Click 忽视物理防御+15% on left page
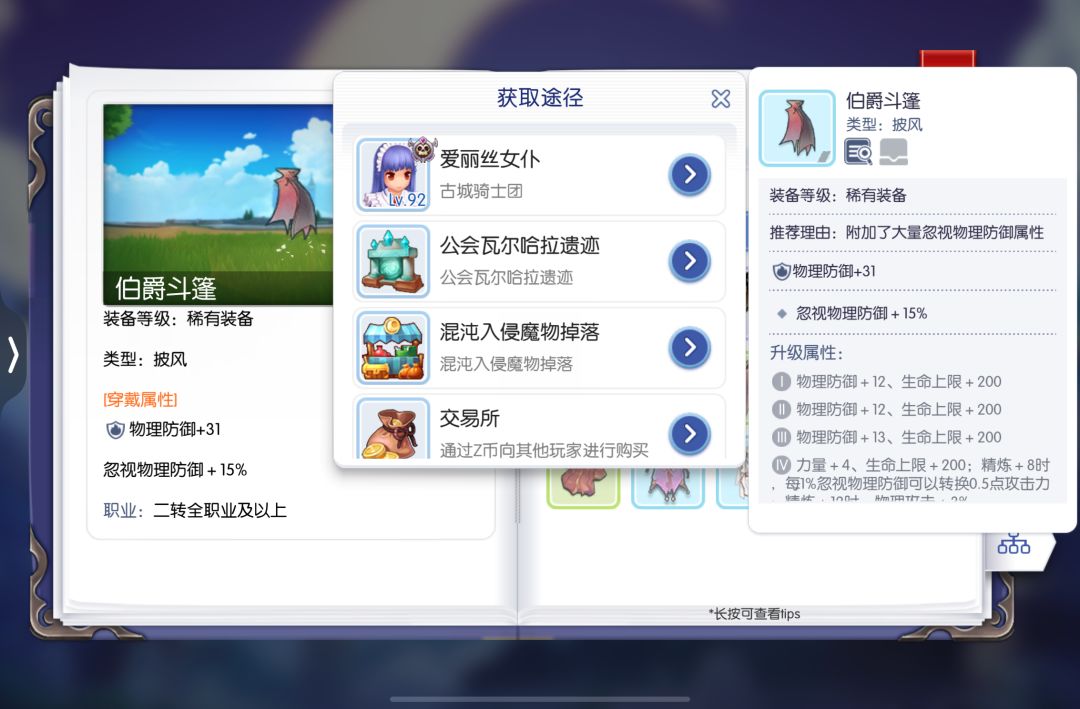Screen dimensions: 1080x709 tap(175, 470)
